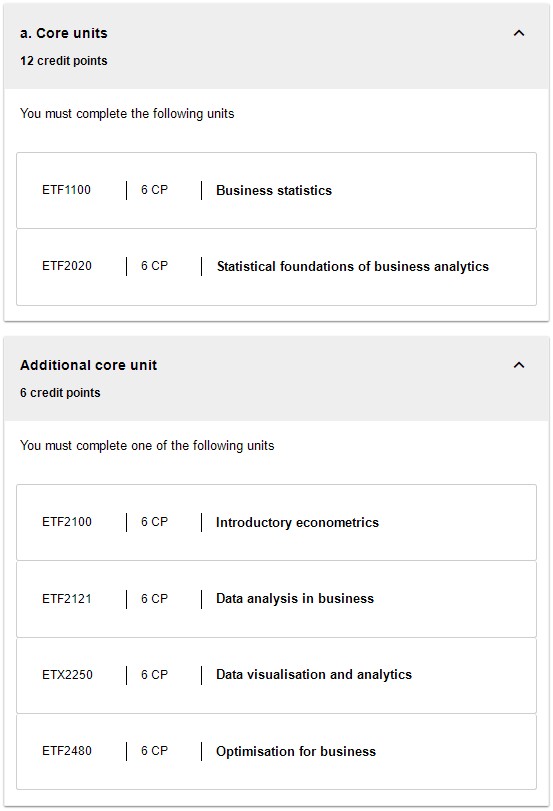Screen dimensions: 553x811
Task: Click the 'a. Core units' heading
Action: coord(64,33)
